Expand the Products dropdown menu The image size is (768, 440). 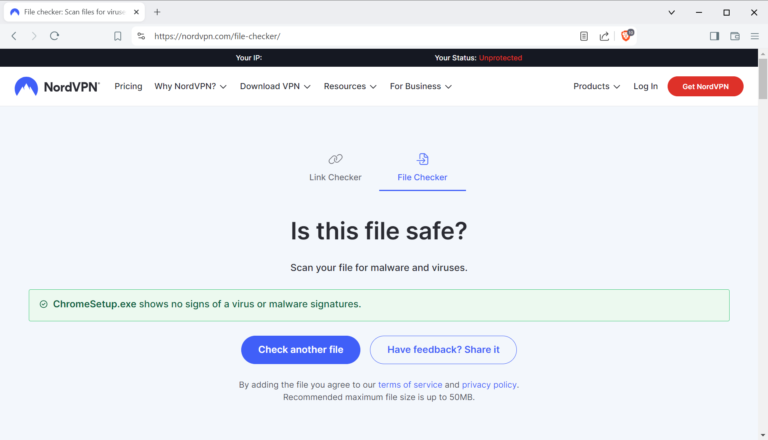pyautogui.click(x=596, y=87)
